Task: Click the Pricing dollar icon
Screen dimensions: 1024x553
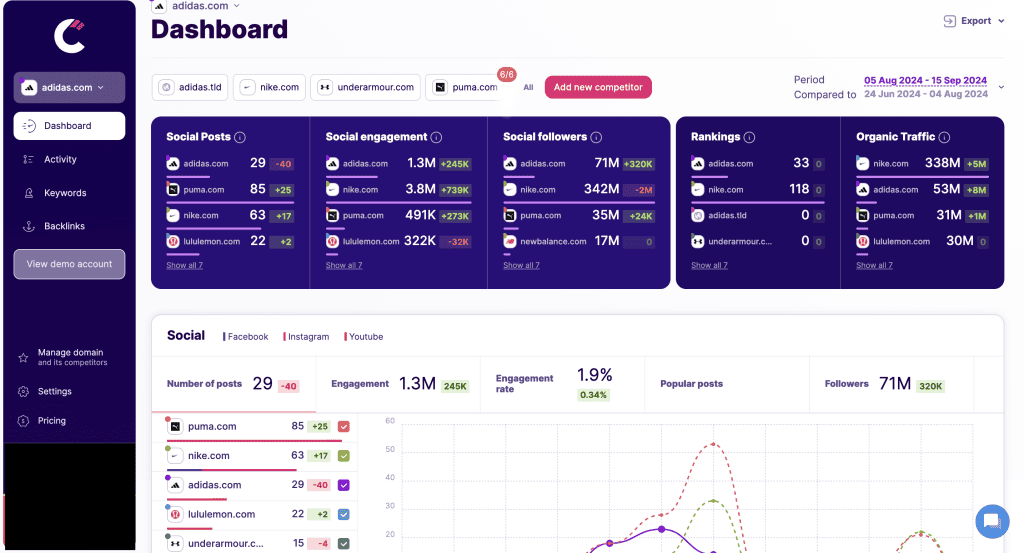Action: tap(24, 420)
